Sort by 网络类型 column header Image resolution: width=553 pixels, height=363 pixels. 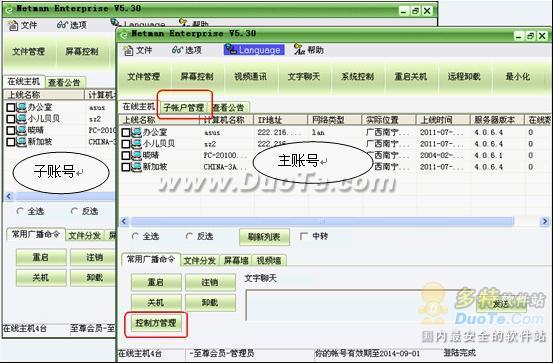pos(335,120)
